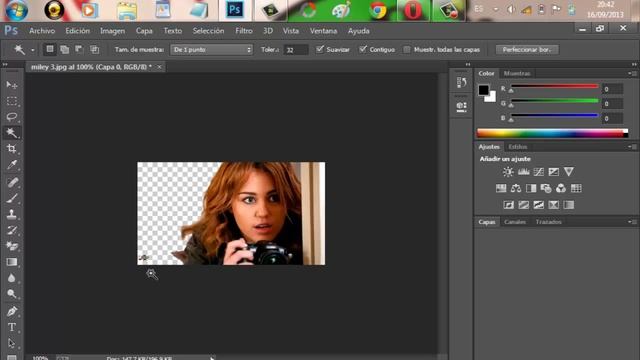Open the Selección menu
The image size is (640, 360).
pos(208,31)
